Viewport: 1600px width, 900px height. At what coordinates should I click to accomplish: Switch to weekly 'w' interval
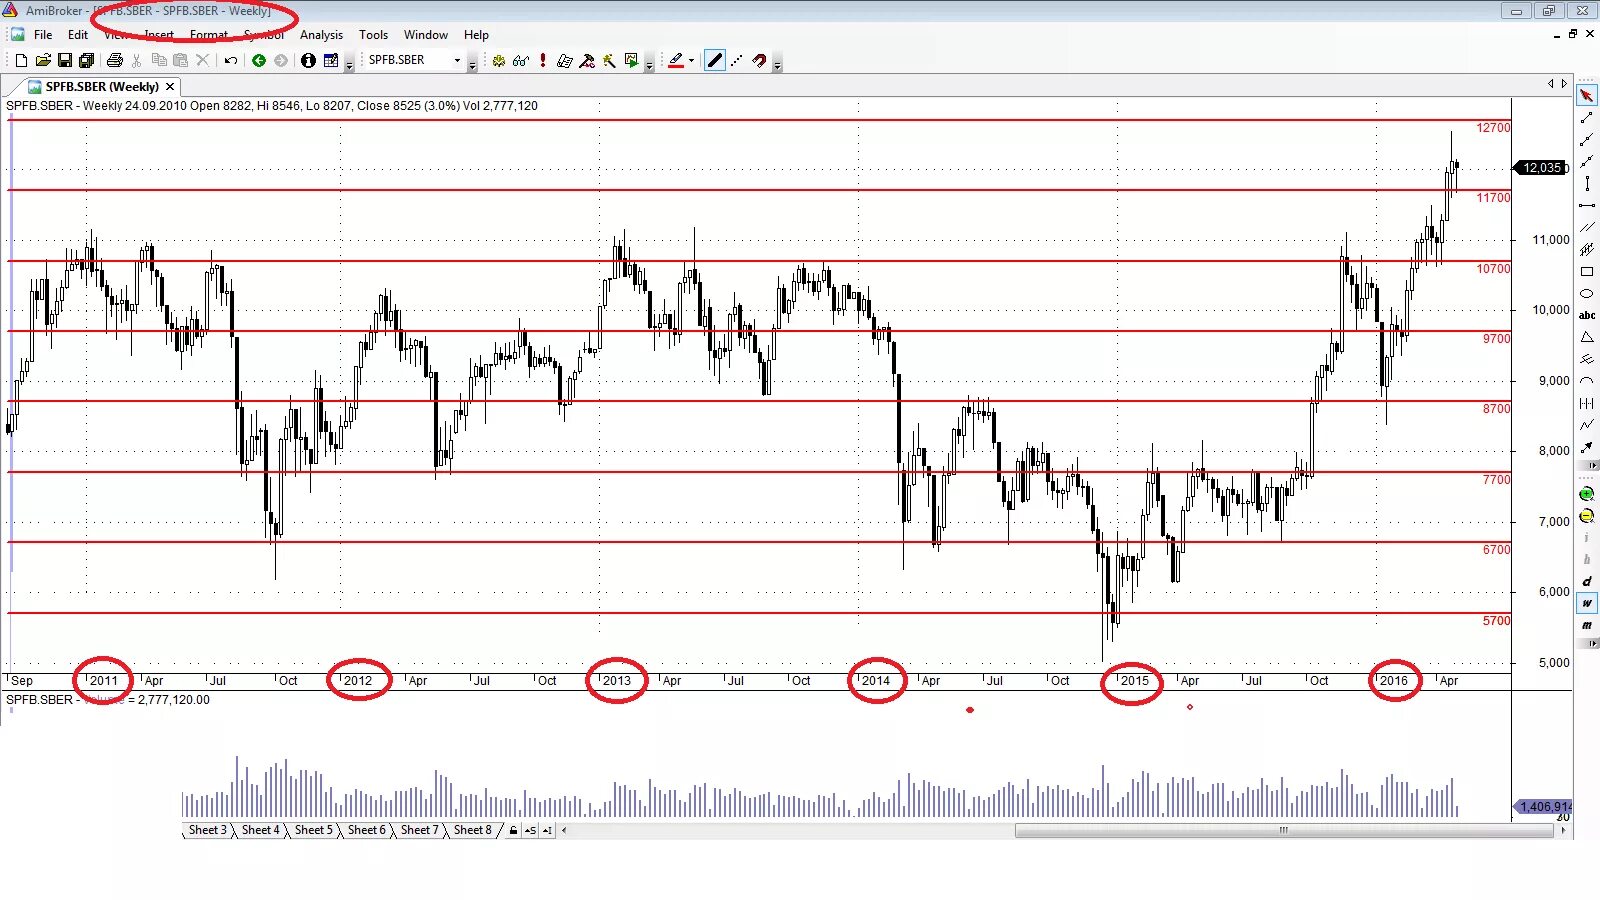tap(1587, 603)
